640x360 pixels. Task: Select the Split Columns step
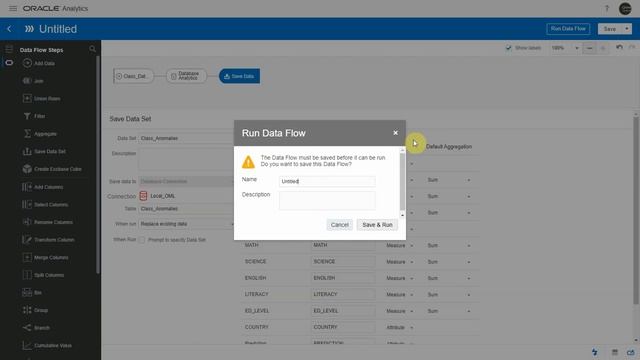click(44, 275)
